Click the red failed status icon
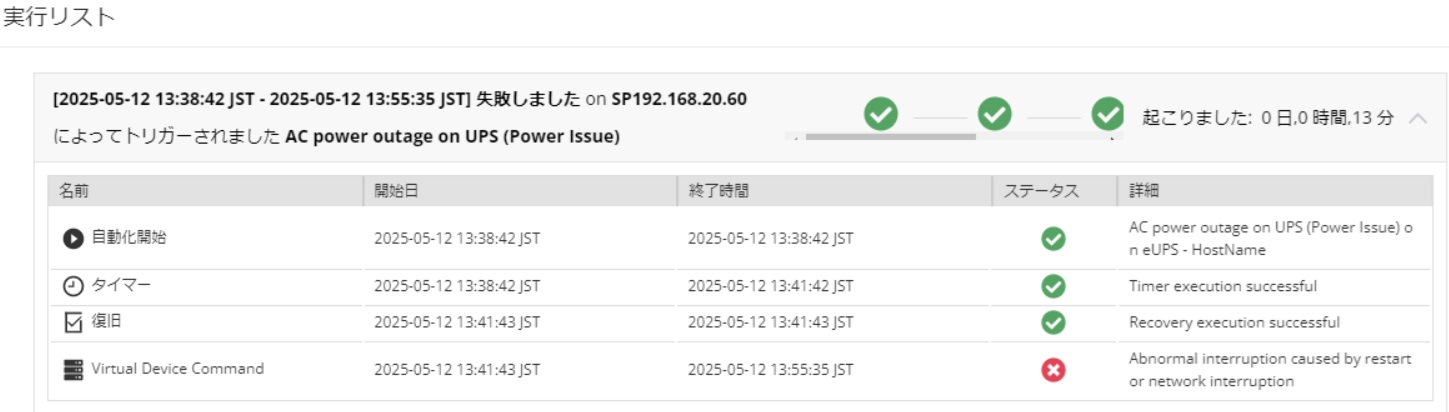Screen dimensions: 1449x412 tap(1053, 370)
